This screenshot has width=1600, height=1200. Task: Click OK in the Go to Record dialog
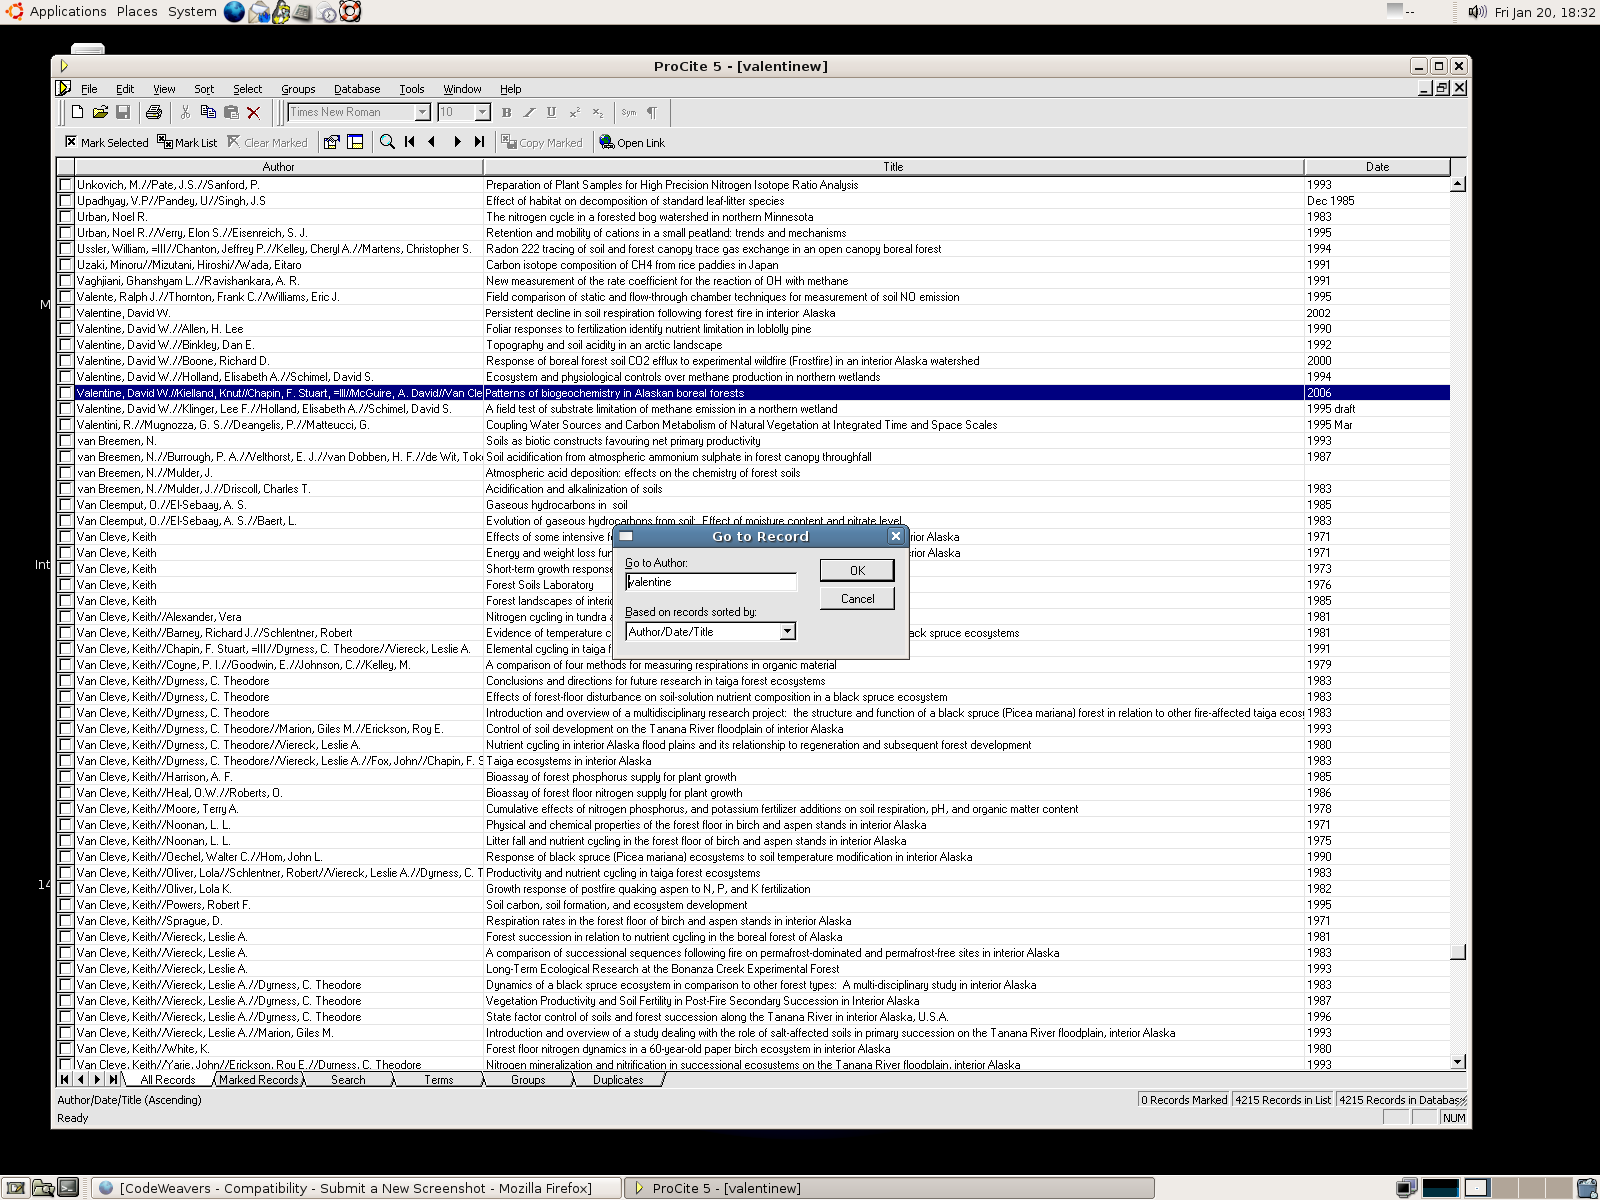tap(856, 570)
